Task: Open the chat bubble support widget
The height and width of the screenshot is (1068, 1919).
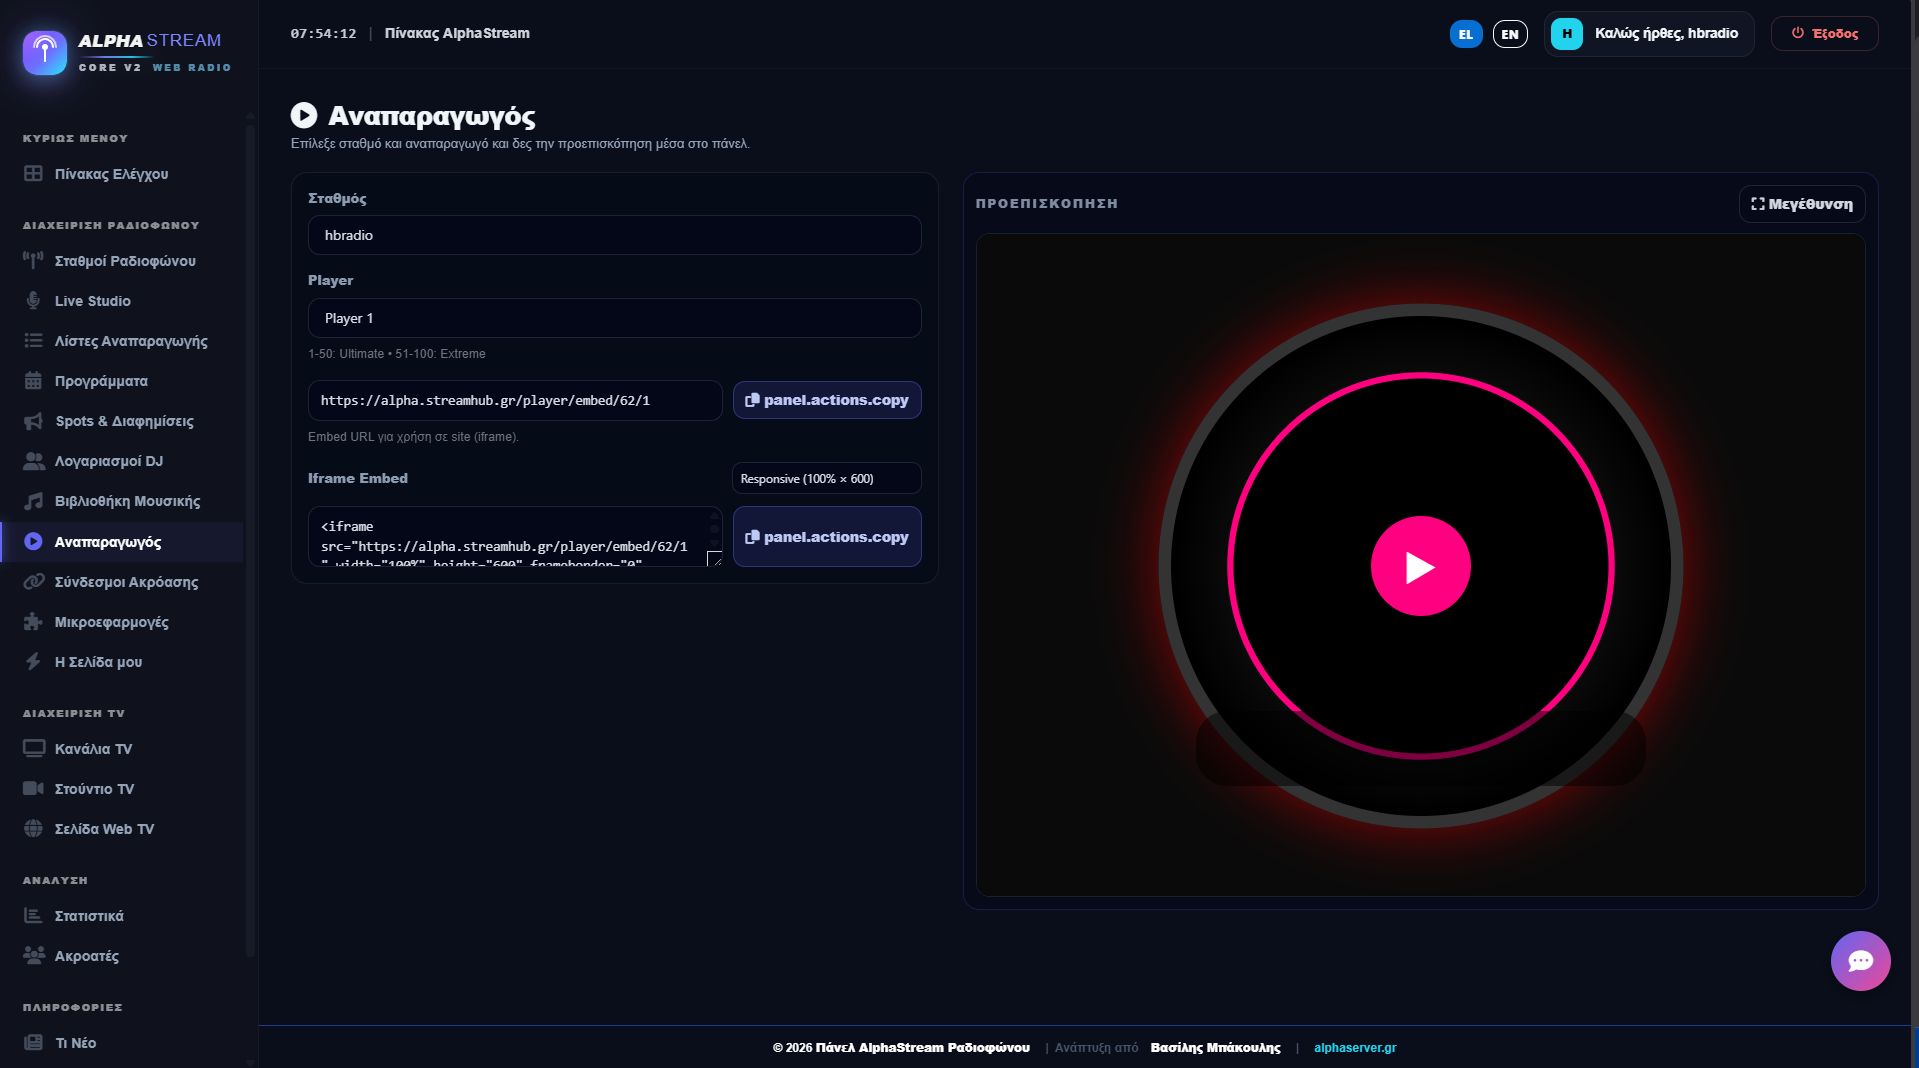Action: [1860, 961]
